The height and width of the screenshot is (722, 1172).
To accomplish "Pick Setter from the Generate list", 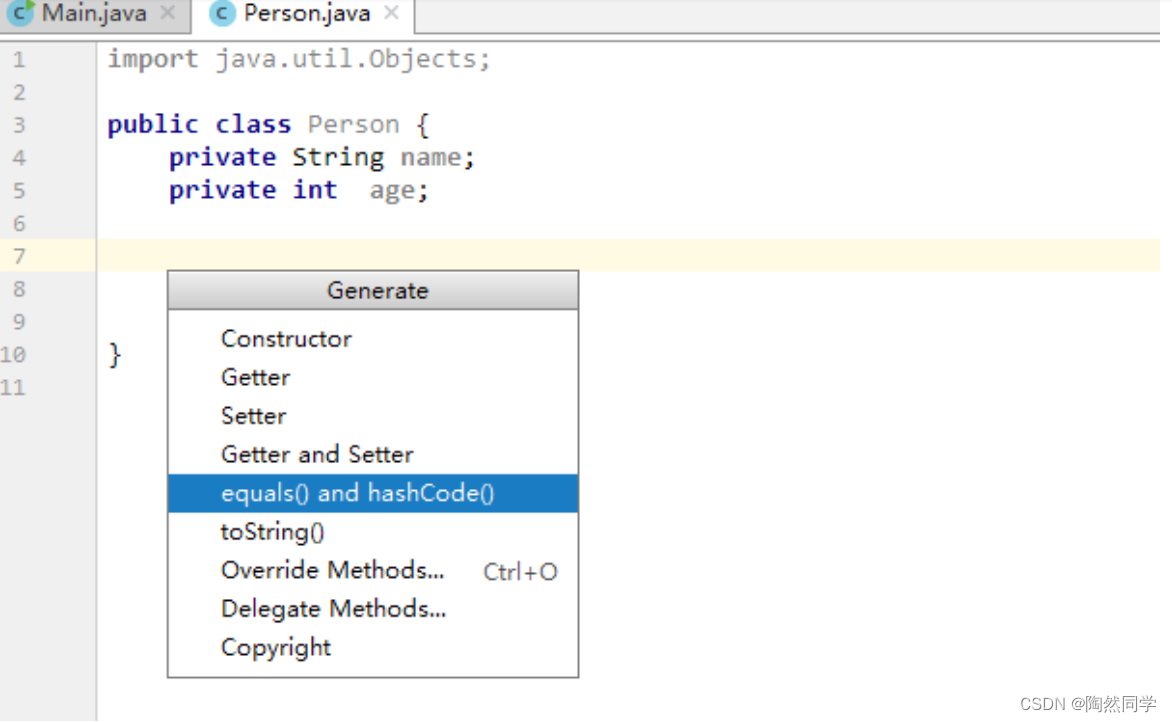I will click(x=254, y=416).
